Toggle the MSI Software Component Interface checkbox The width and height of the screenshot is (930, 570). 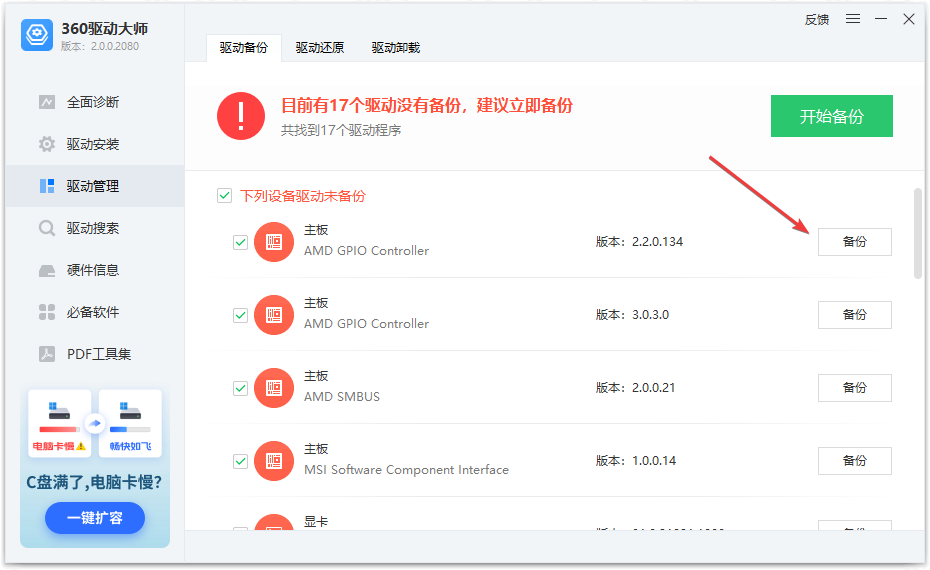(x=240, y=461)
